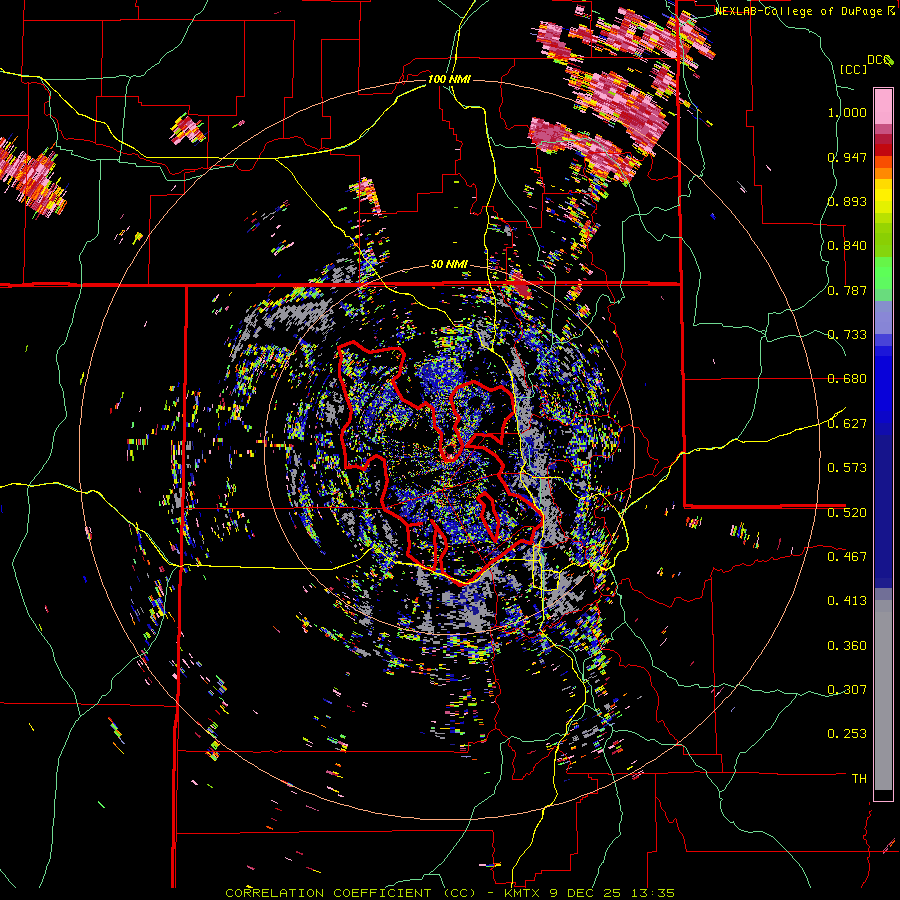The height and width of the screenshot is (900, 900).
Task: Click the 0.360 color scale value
Action: coord(847,645)
